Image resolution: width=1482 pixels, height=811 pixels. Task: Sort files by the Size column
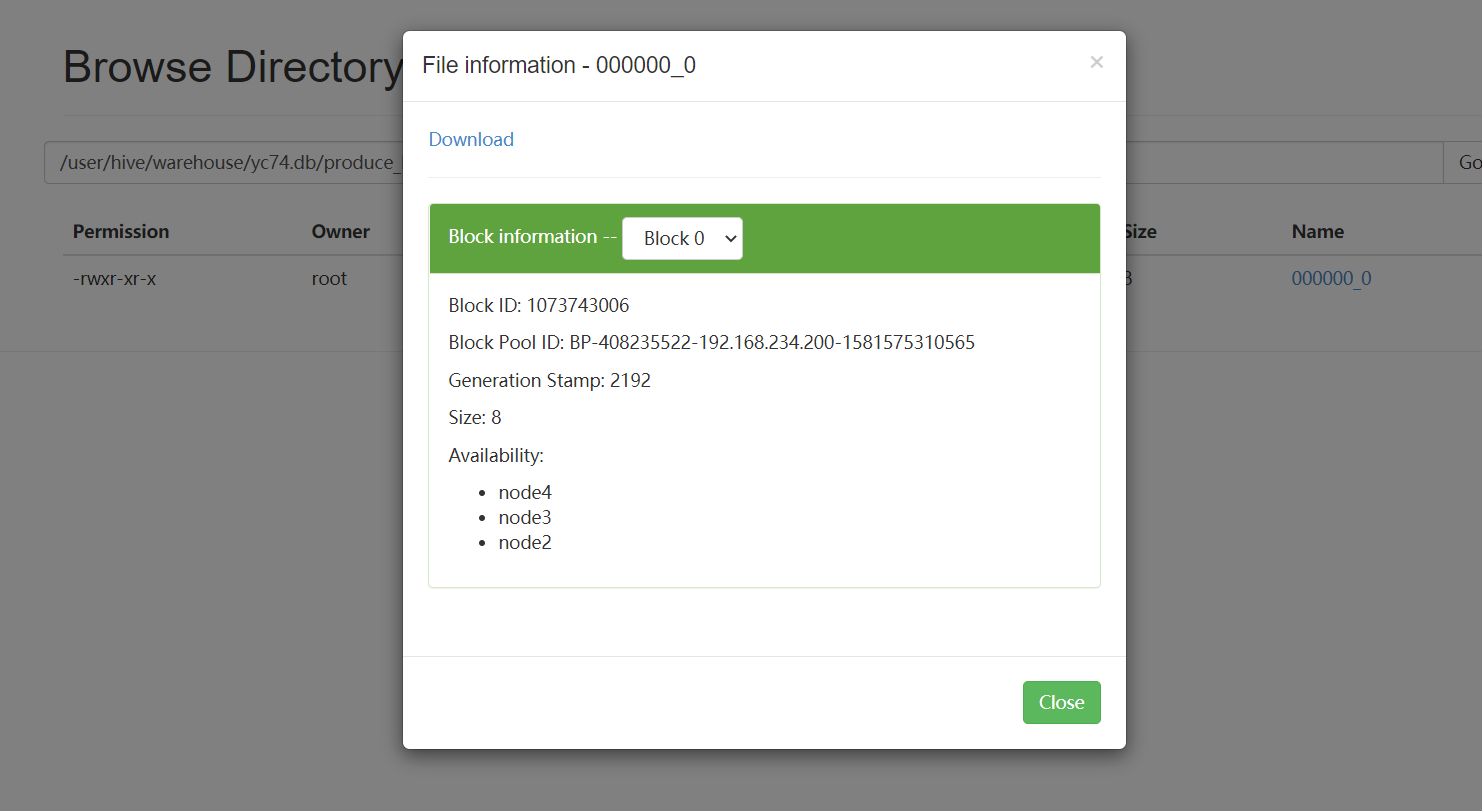click(x=1139, y=231)
